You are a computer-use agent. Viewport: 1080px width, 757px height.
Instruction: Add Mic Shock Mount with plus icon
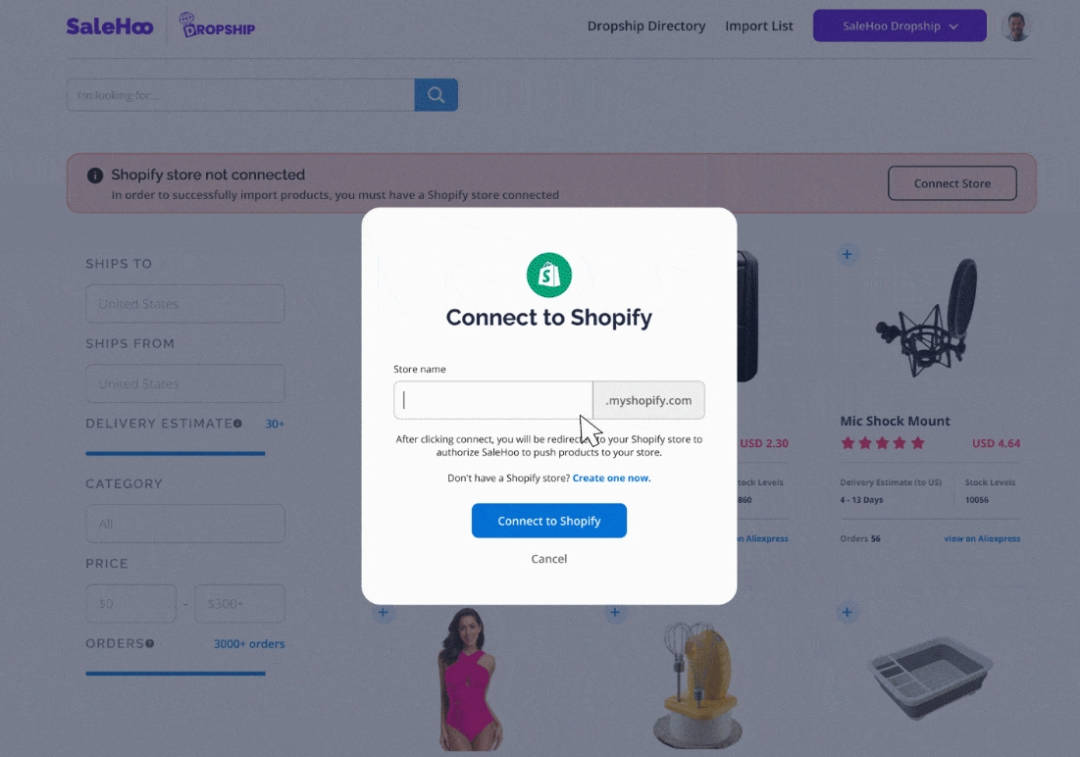(x=847, y=254)
